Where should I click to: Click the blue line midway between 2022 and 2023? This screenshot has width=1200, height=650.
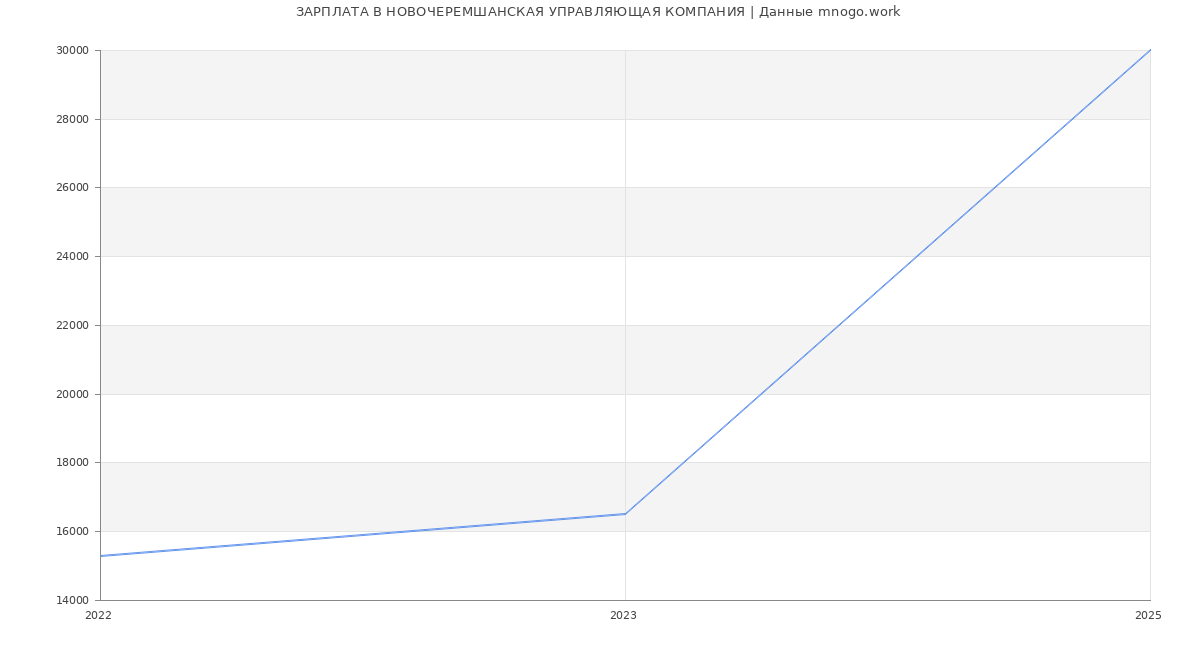point(363,535)
